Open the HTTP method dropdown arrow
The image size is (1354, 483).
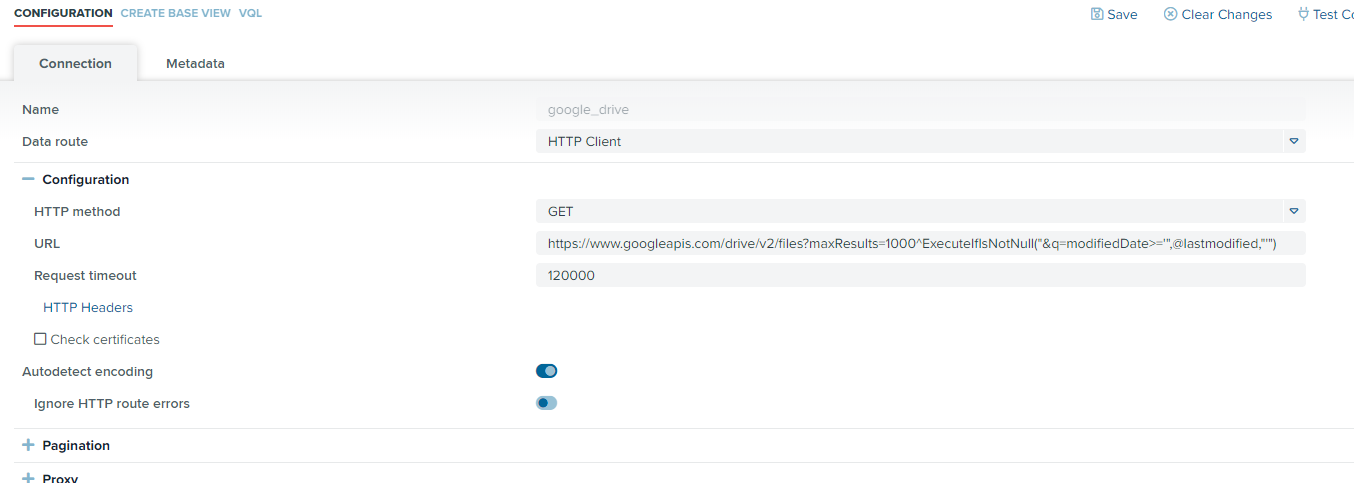[x=1294, y=211]
